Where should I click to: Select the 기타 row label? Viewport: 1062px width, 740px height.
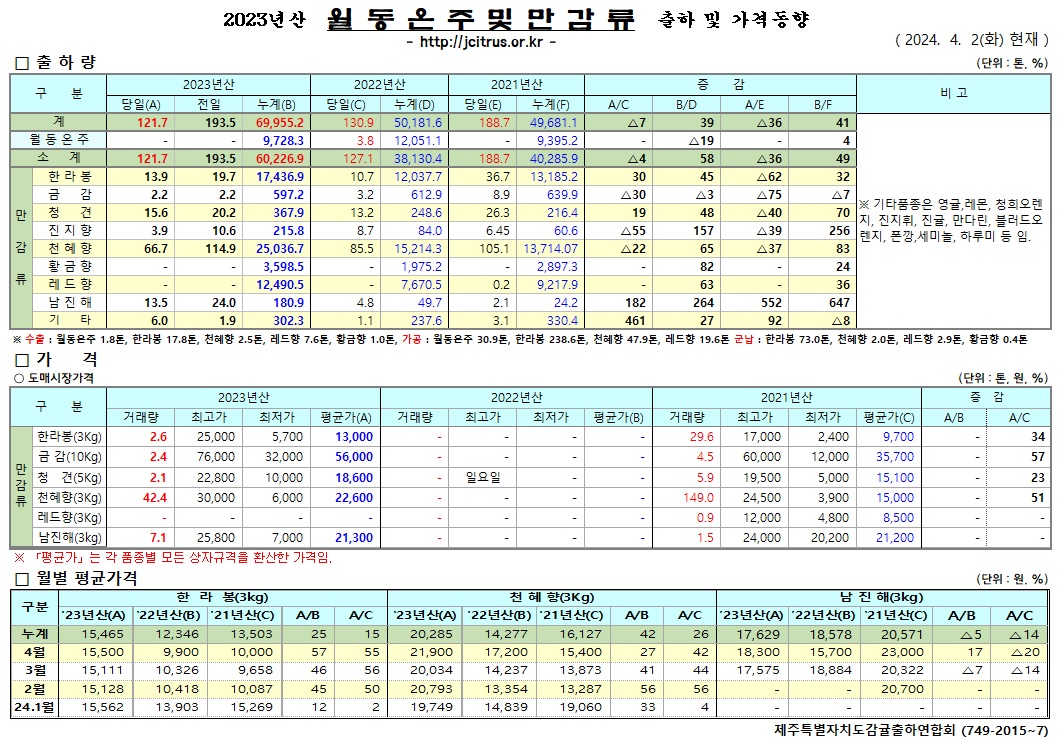pos(70,320)
